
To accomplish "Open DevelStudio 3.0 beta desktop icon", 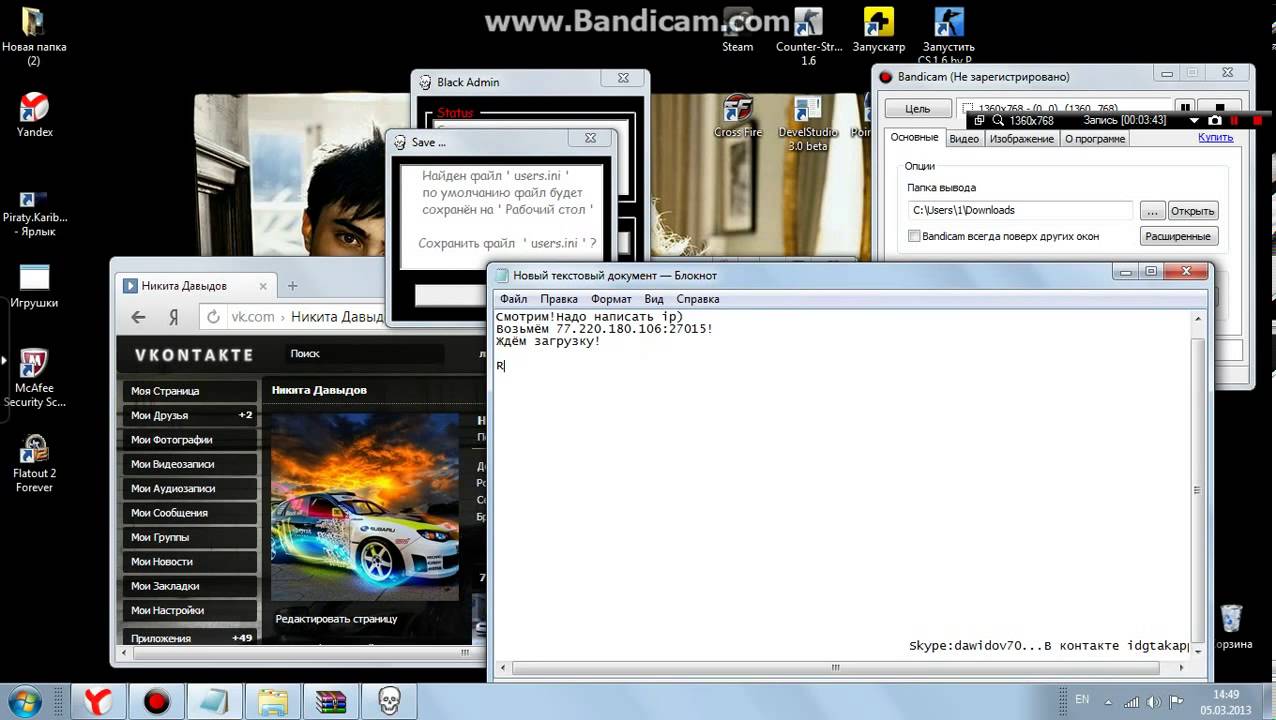I will tap(808, 124).
